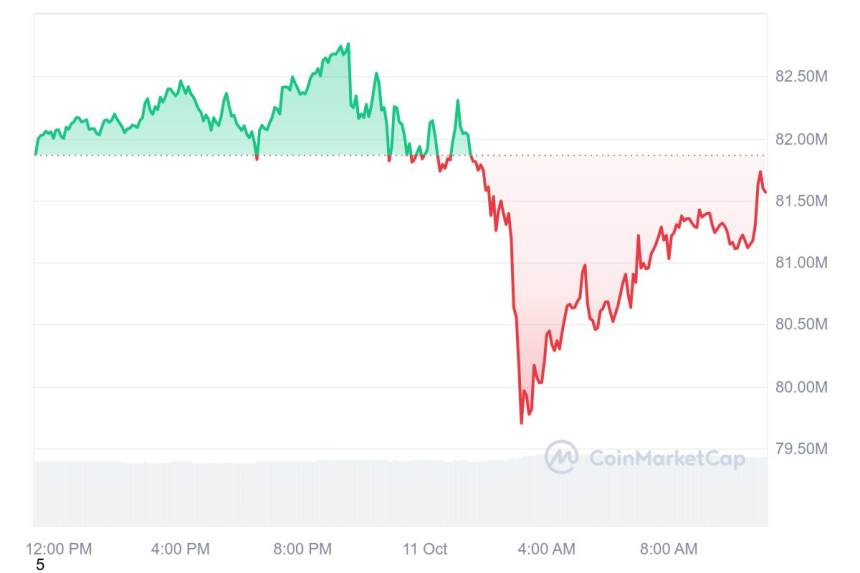
Task: Click the 81.00M axis label
Action: 801,263
